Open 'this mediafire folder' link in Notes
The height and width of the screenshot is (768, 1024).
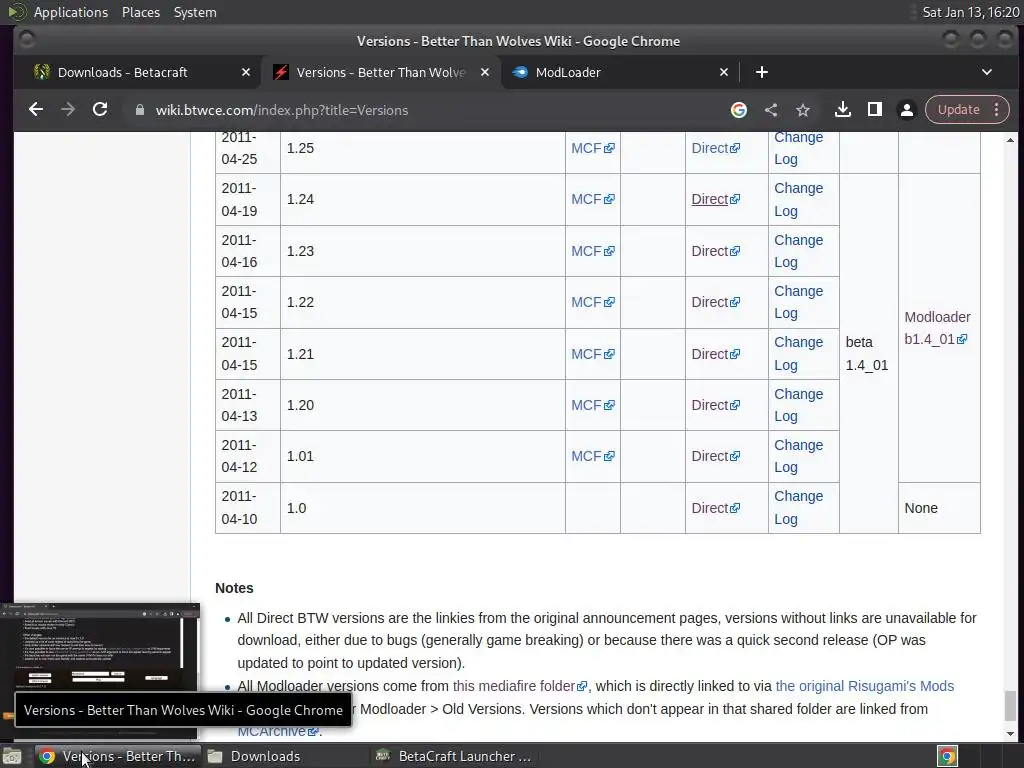(x=520, y=686)
